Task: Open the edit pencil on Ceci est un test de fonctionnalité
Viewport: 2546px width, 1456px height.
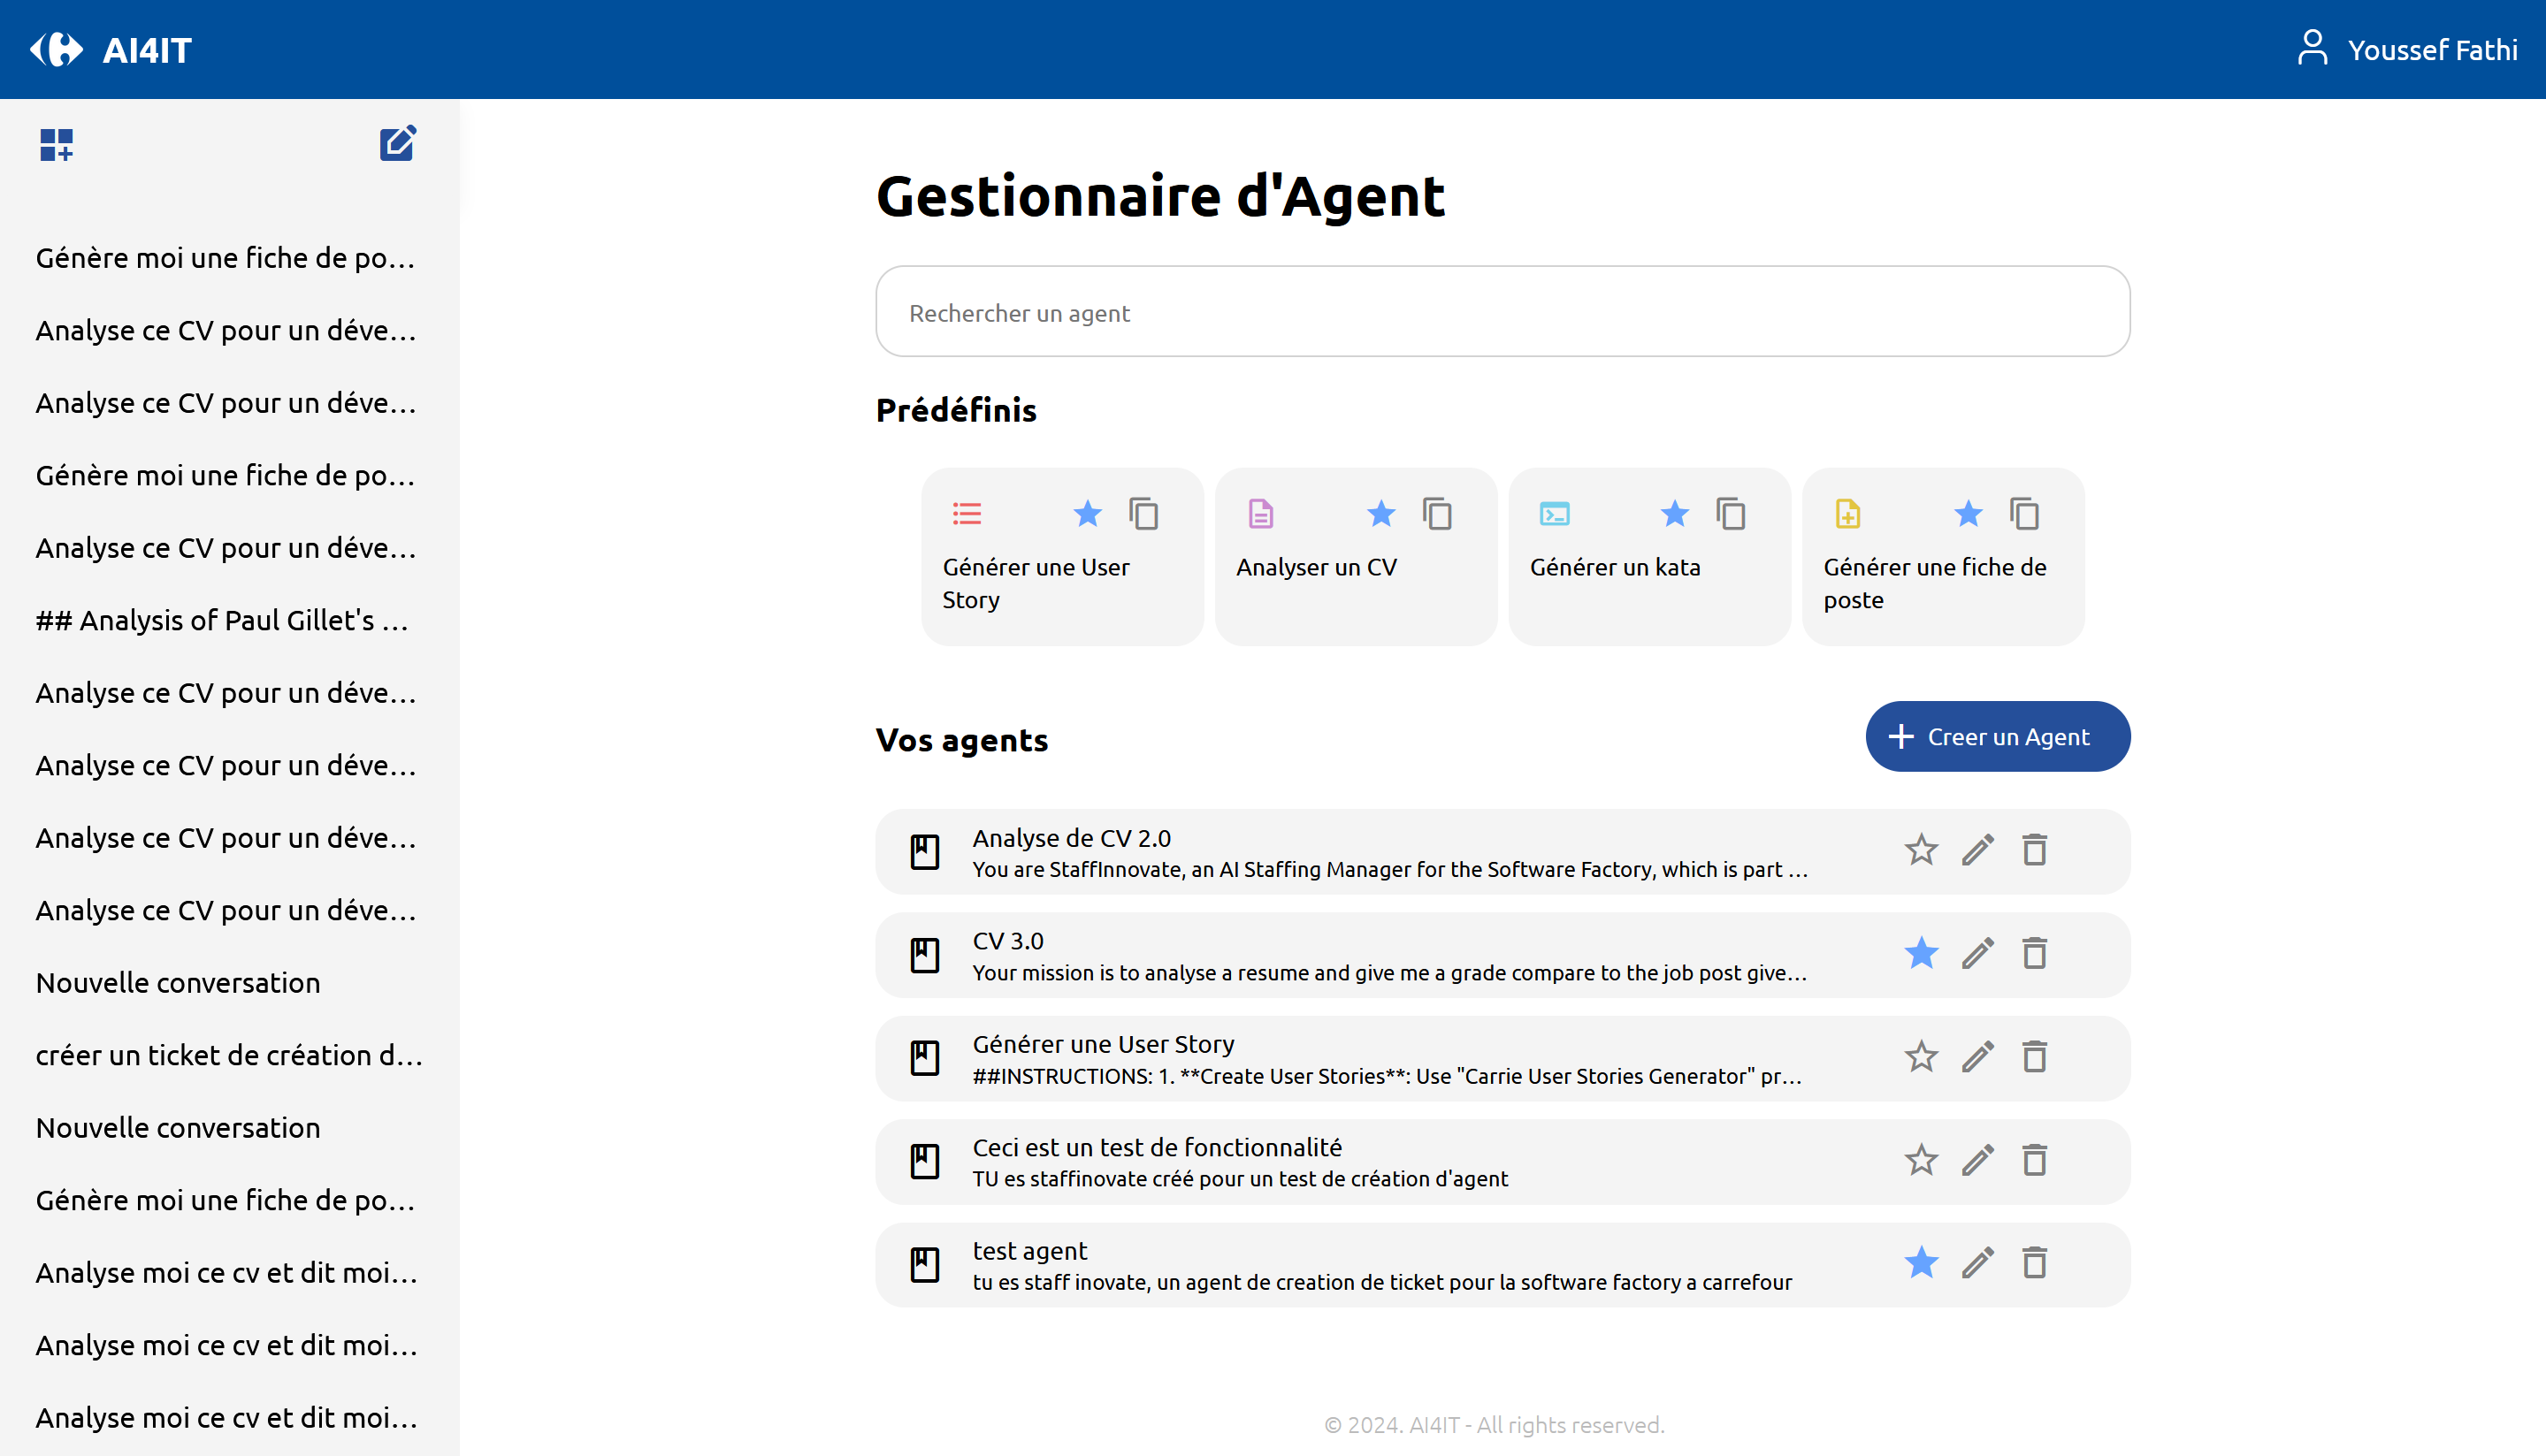Action: coord(1977,1160)
